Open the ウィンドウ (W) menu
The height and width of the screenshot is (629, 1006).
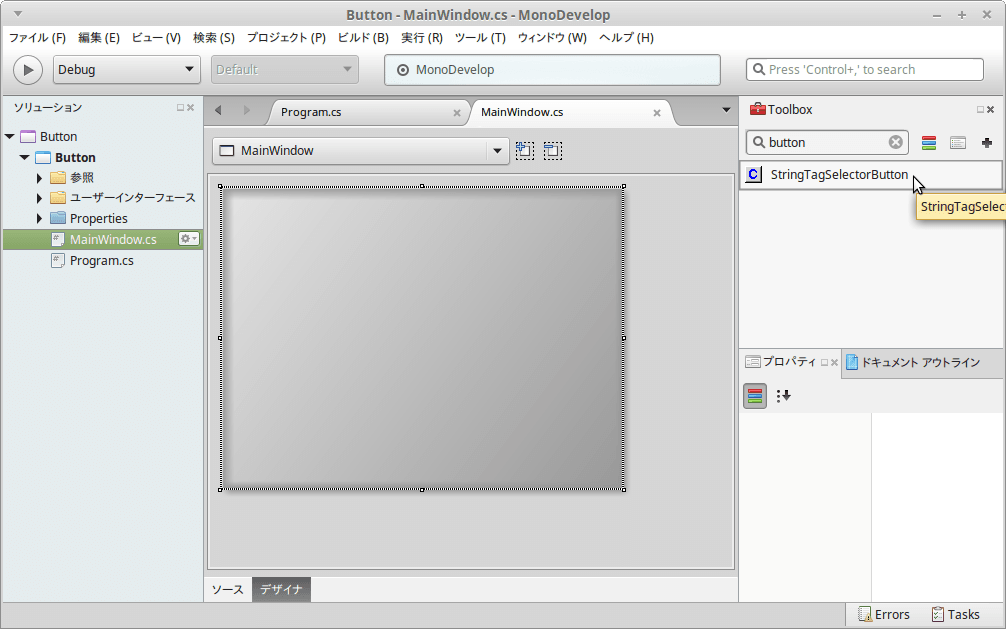tap(552, 38)
